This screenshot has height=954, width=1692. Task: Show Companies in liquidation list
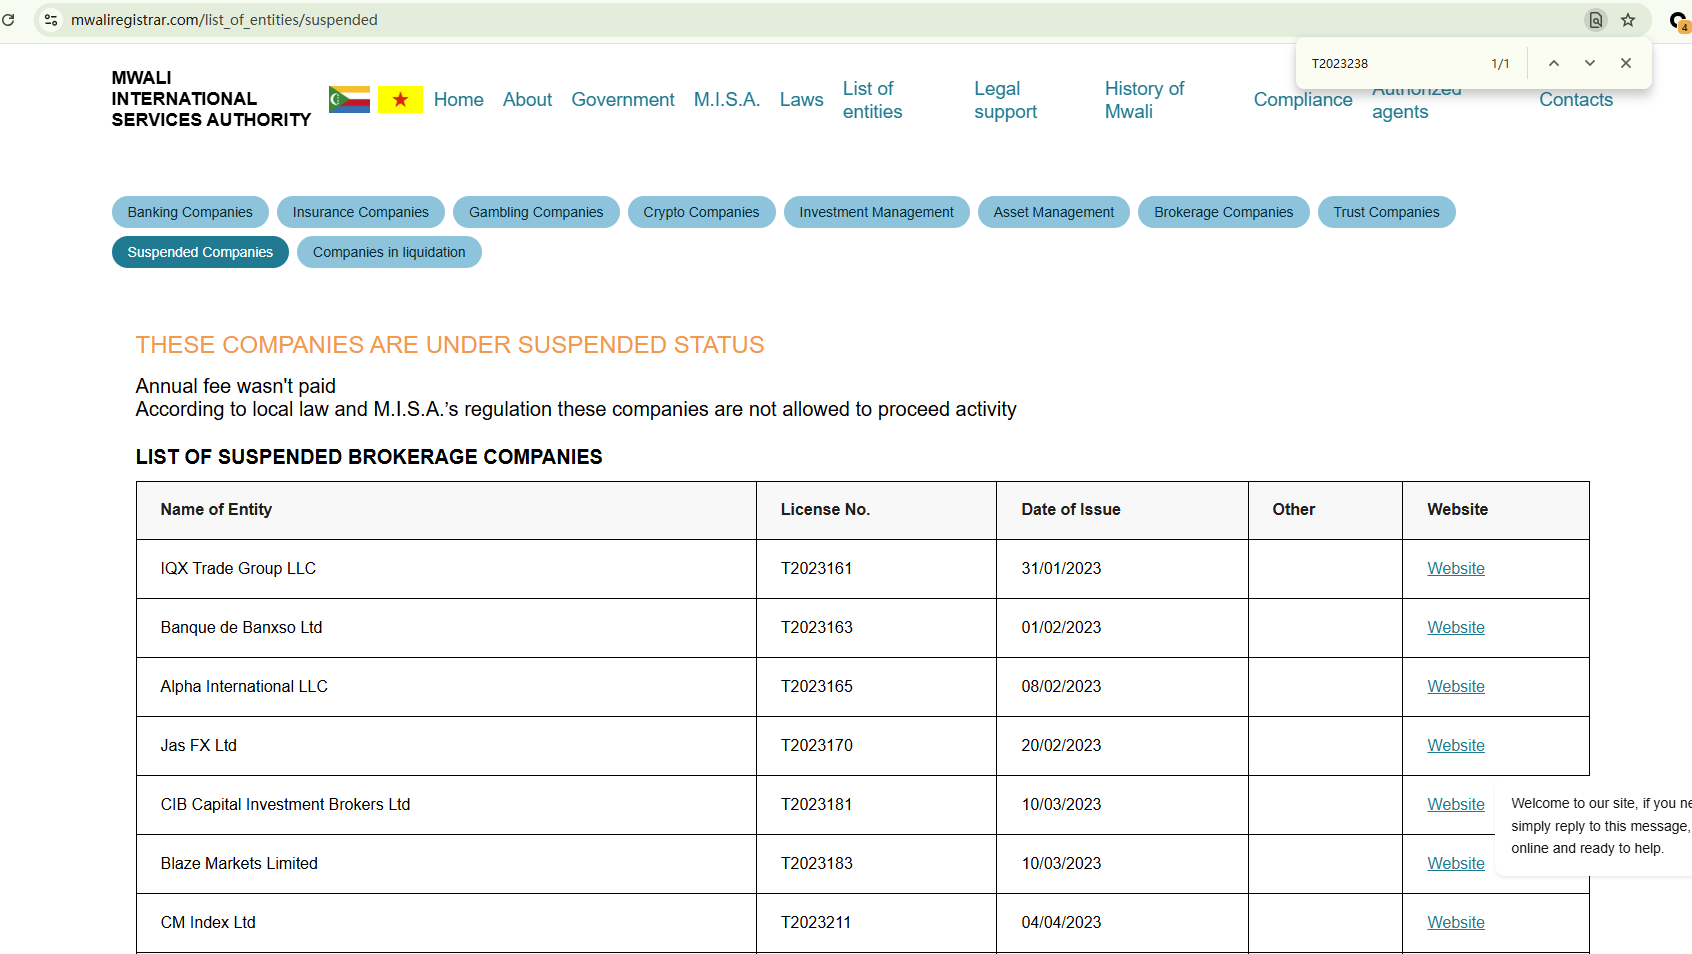[389, 252]
